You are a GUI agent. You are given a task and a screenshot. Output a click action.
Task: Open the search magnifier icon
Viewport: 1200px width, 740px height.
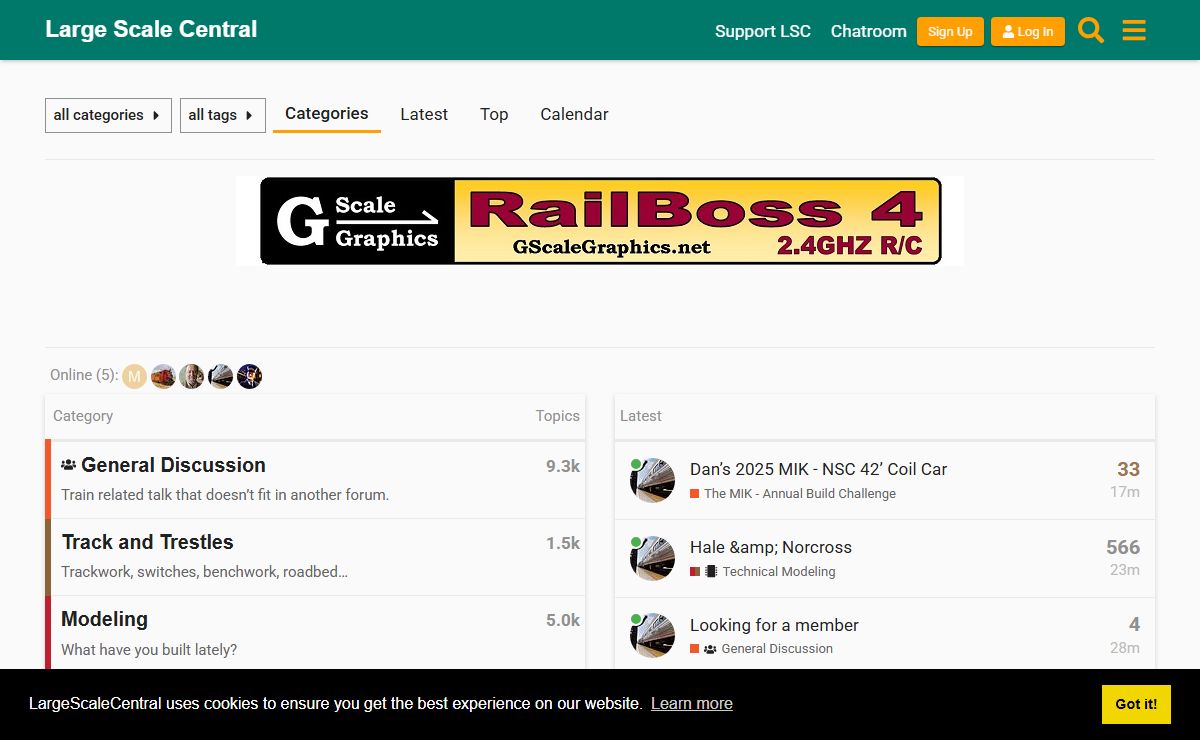1091,31
